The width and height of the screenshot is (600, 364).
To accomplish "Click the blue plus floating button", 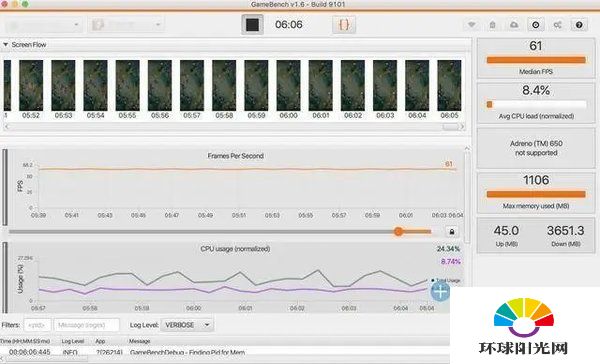I will coord(440,292).
